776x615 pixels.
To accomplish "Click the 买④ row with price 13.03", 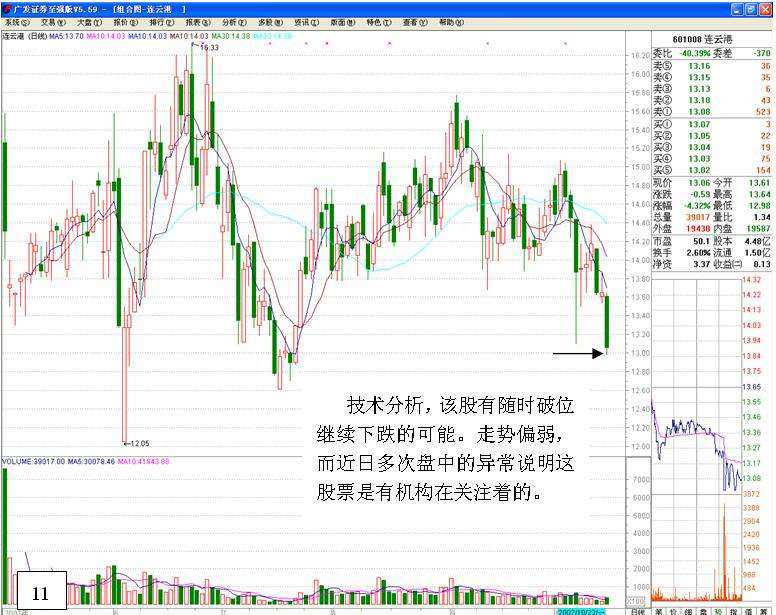I will point(712,158).
